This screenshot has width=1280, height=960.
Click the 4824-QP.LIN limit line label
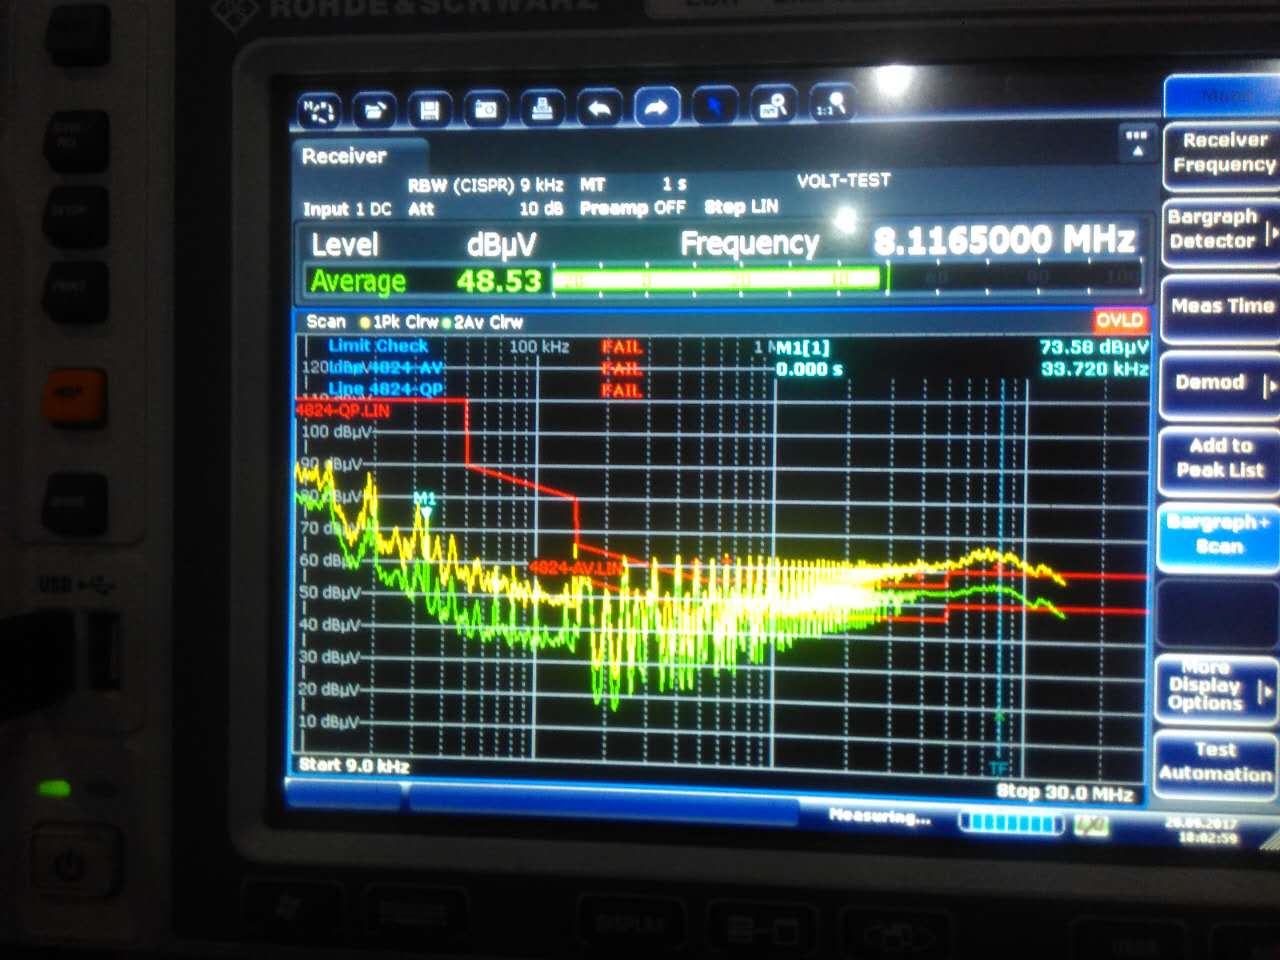[x=343, y=410]
